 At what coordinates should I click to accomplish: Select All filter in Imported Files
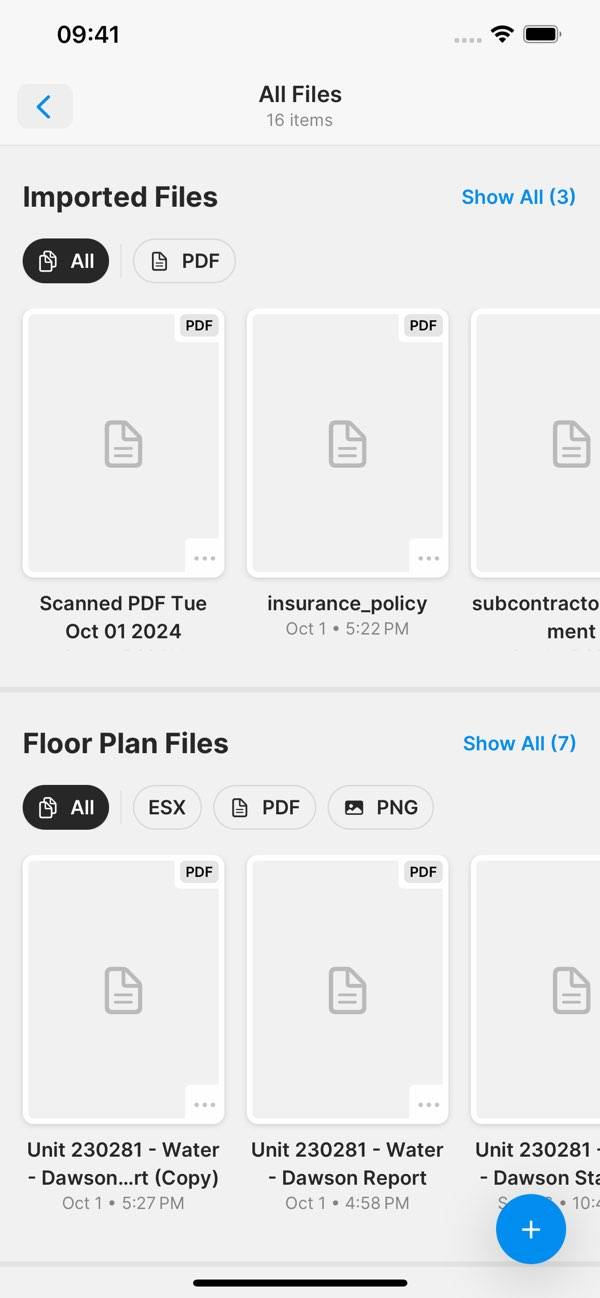pyautogui.click(x=66, y=261)
